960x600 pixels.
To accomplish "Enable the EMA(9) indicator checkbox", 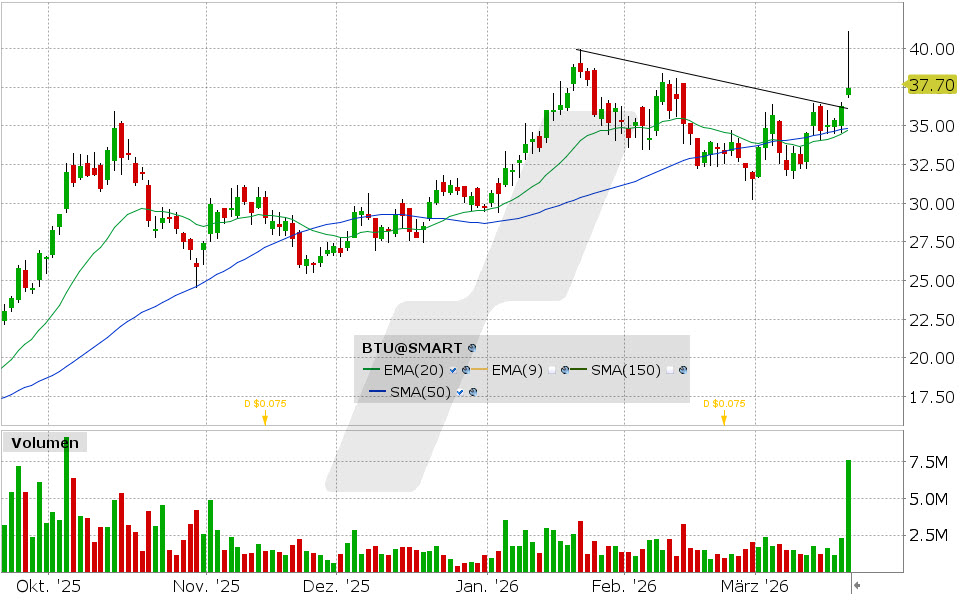I will [551, 370].
